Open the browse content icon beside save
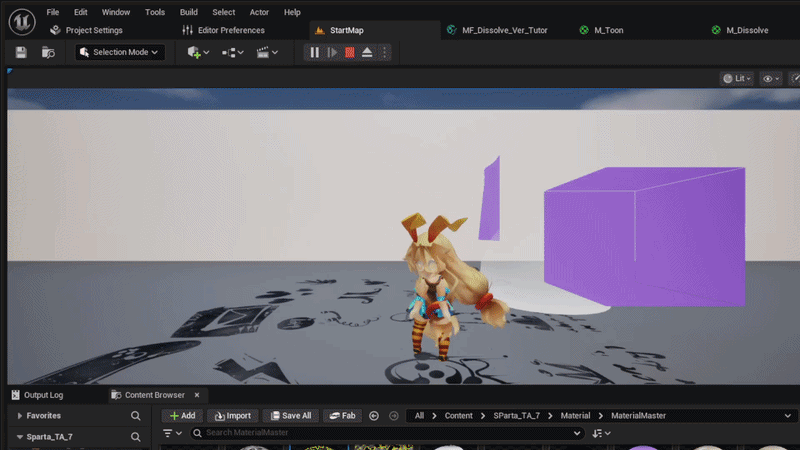 tap(48, 52)
